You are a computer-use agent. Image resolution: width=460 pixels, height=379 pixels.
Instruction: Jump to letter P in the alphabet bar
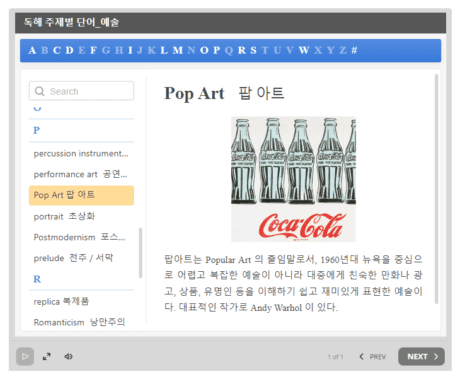click(217, 50)
